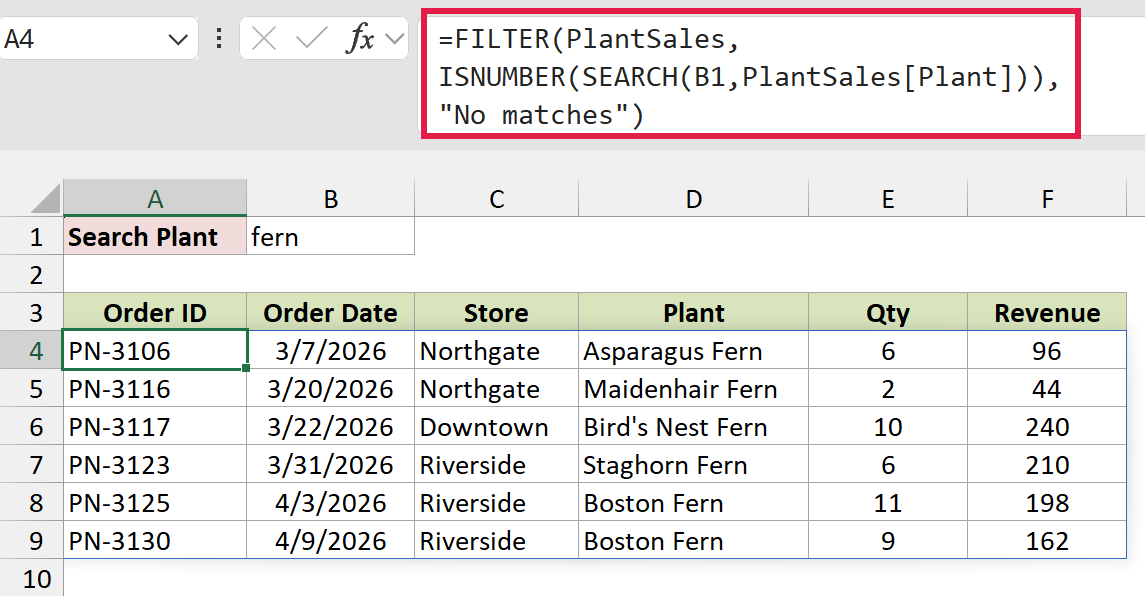Click date cell 3/7/2026
Image resolution: width=1145 pixels, height=596 pixels.
coord(331,351)
